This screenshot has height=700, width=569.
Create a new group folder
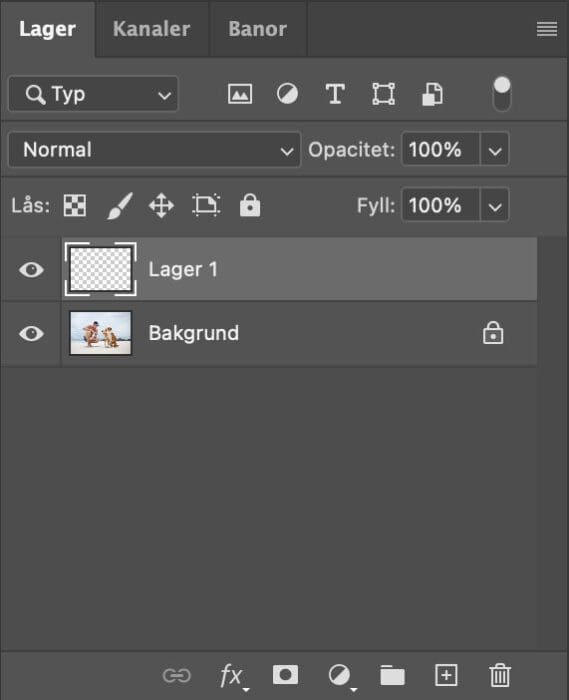[393, 675]
